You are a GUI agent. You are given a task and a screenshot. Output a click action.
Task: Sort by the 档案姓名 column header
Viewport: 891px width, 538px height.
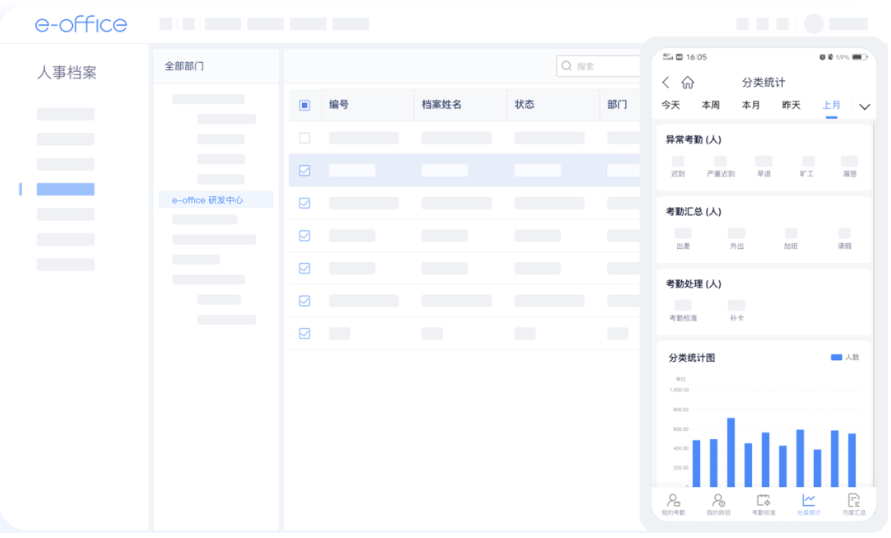442,105
